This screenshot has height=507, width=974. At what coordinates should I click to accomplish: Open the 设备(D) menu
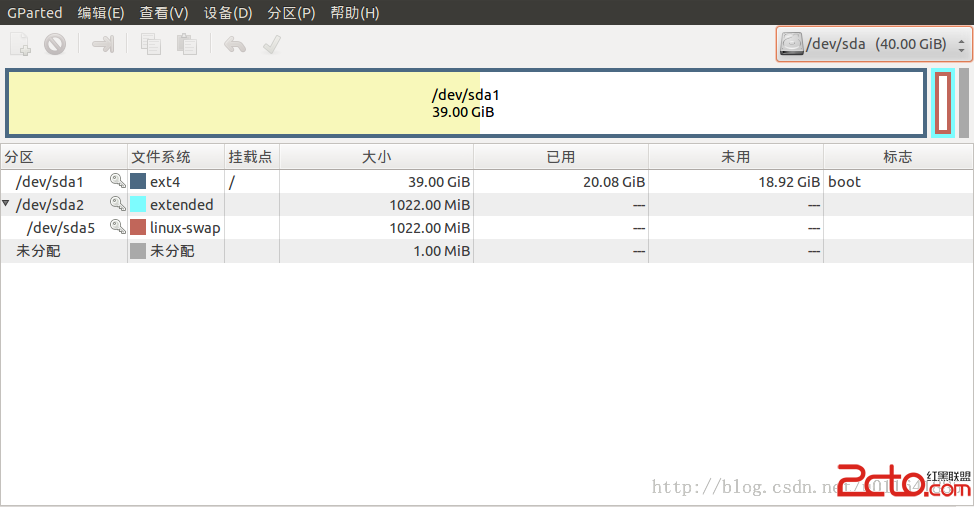coord(228,12)
